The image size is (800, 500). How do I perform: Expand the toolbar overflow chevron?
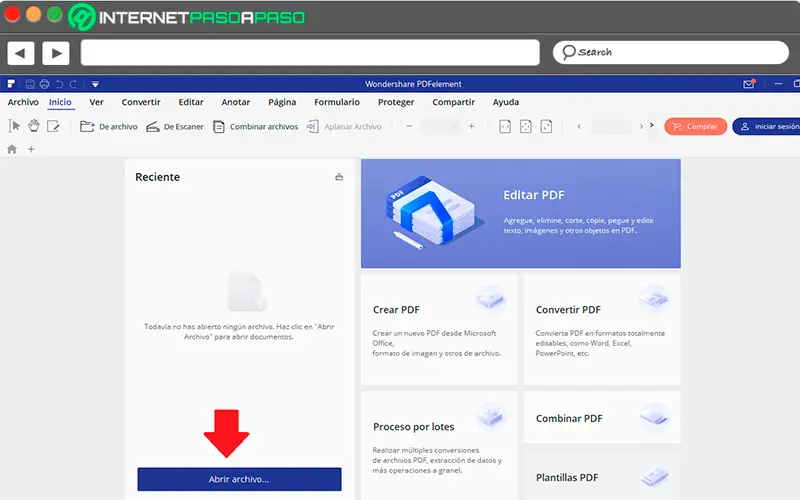coord(652,125)
